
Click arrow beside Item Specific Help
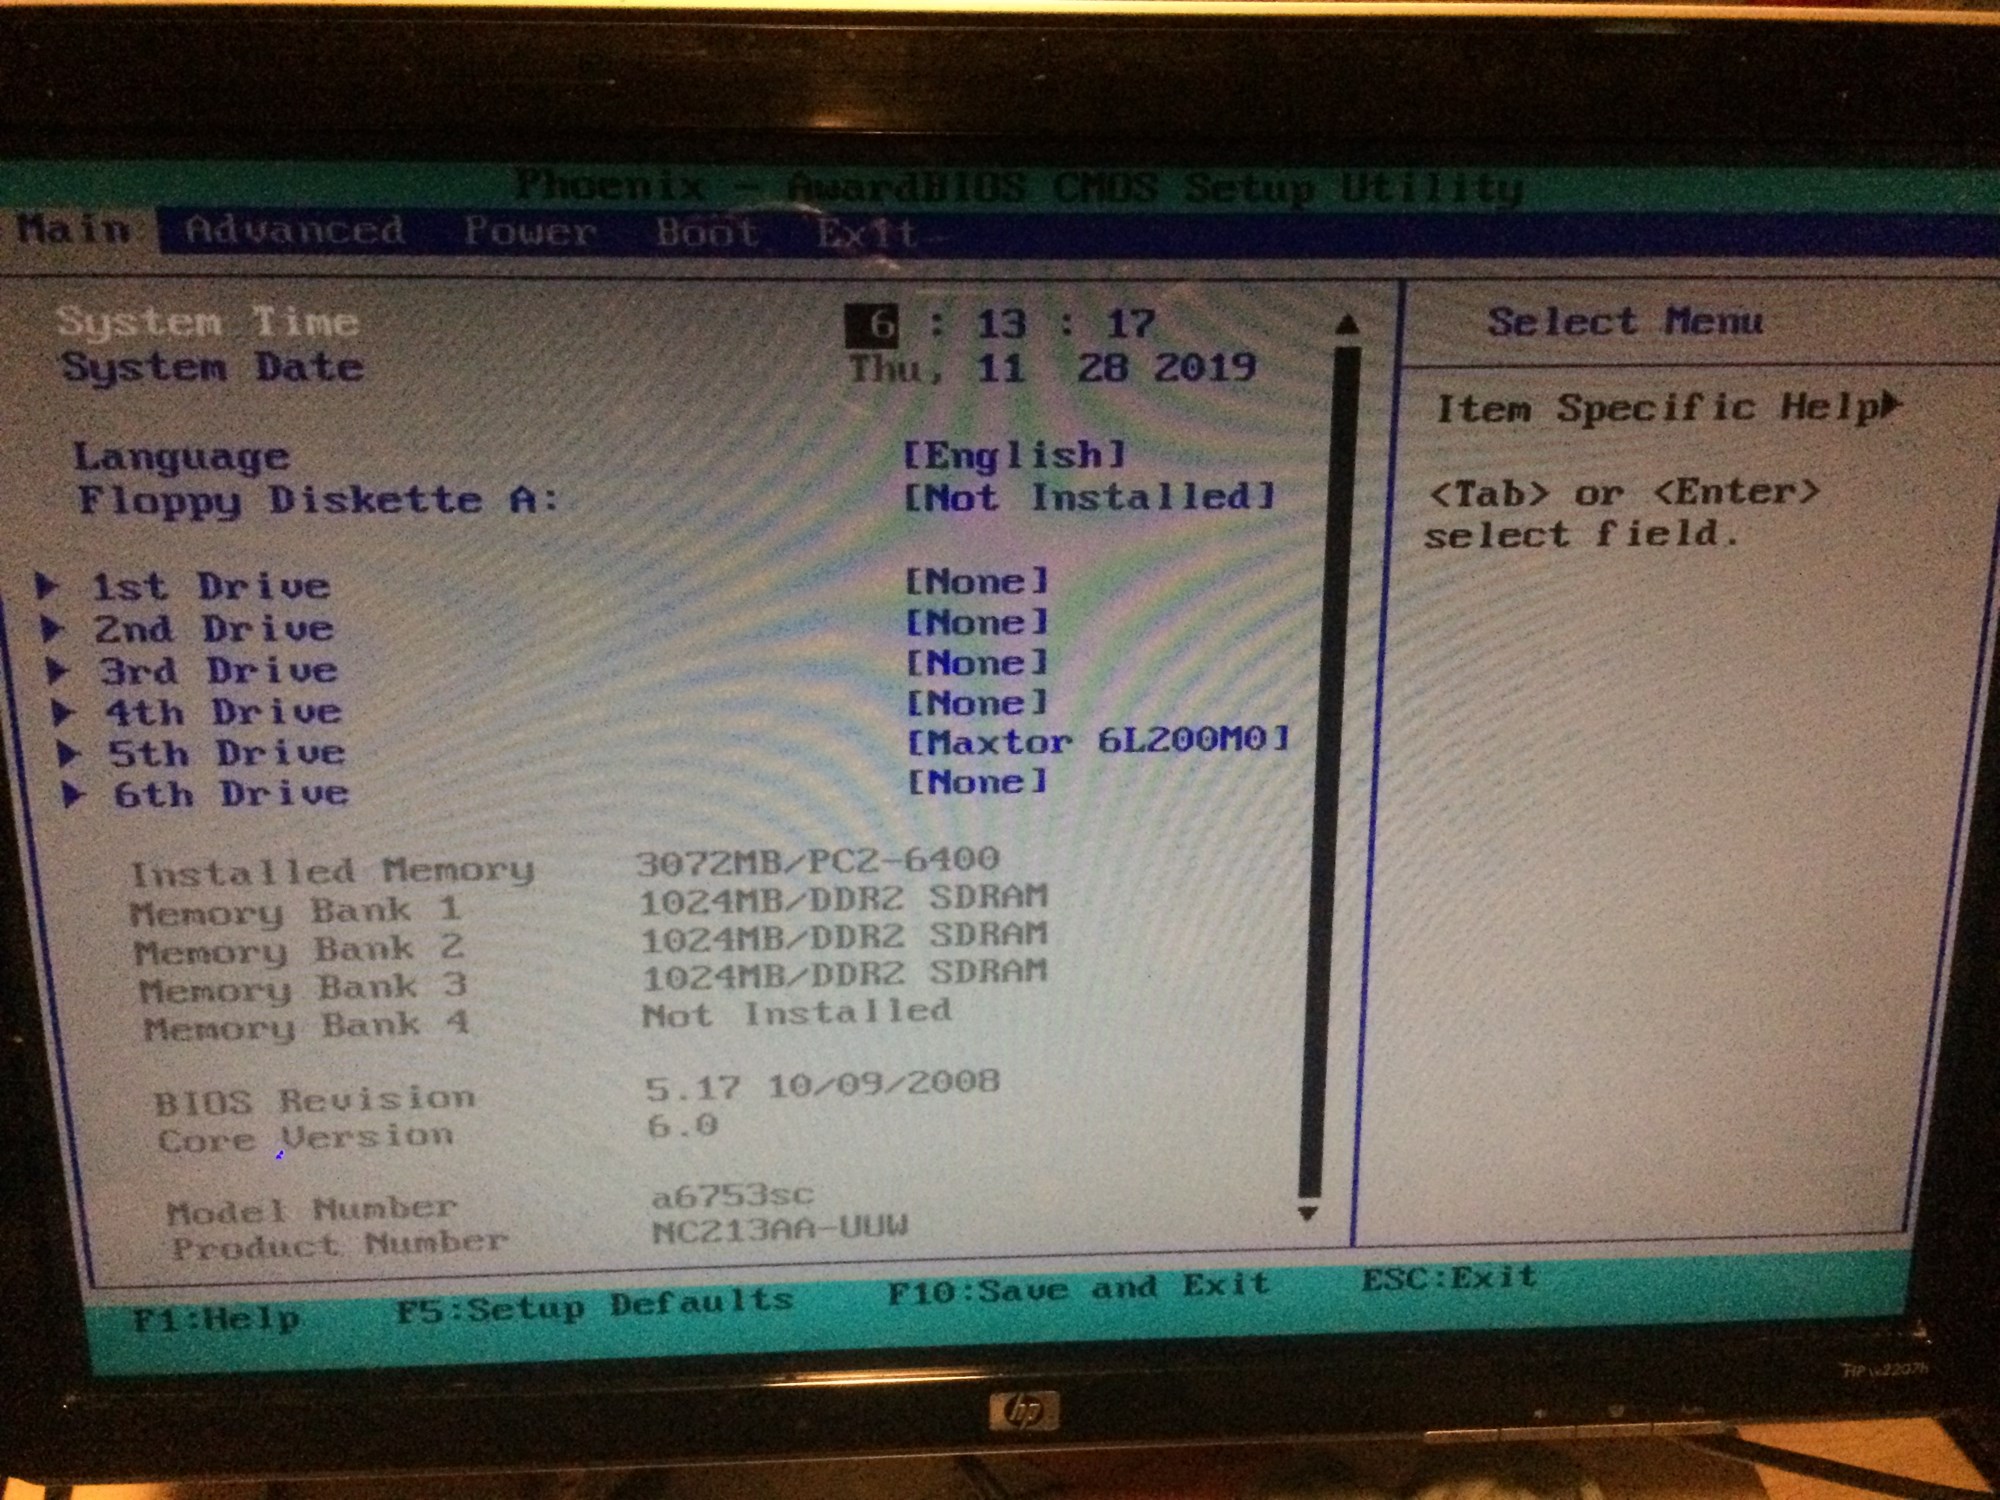(x=1889, y=405)
